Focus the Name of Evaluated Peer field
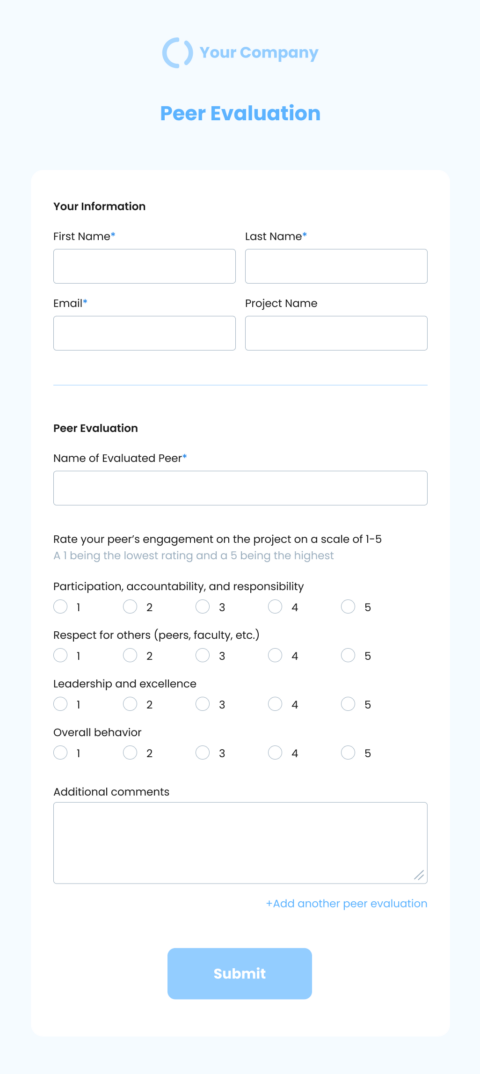 240,488
